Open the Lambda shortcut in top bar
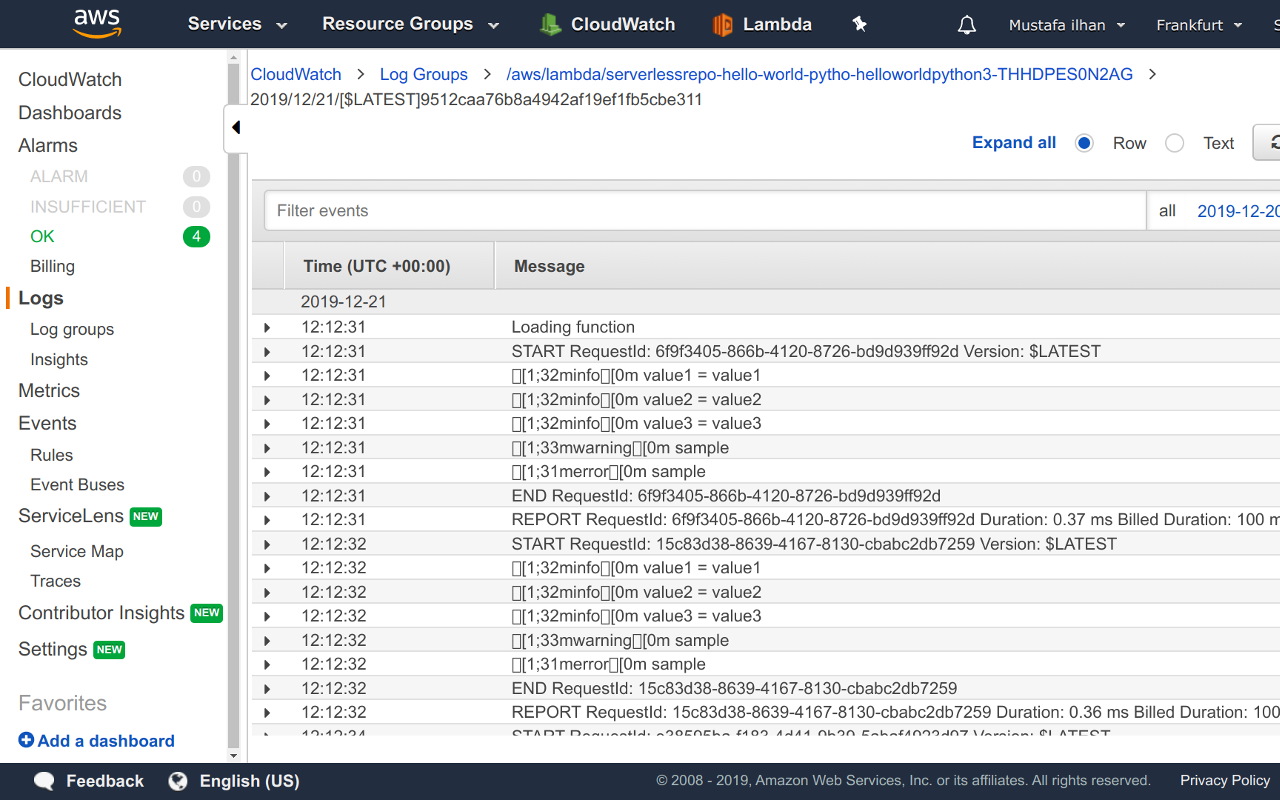Viewport: 1280px width, 800px height. (762, 24)
